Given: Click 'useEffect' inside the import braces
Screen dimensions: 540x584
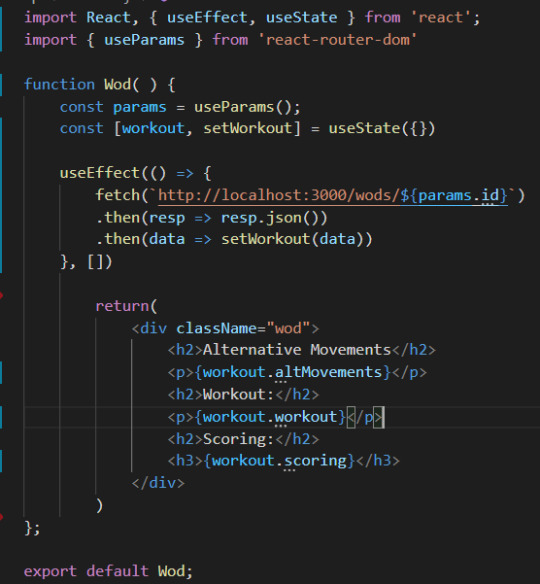Looking at the screenshot, I should pyautogui.click(x=207, y=18).
